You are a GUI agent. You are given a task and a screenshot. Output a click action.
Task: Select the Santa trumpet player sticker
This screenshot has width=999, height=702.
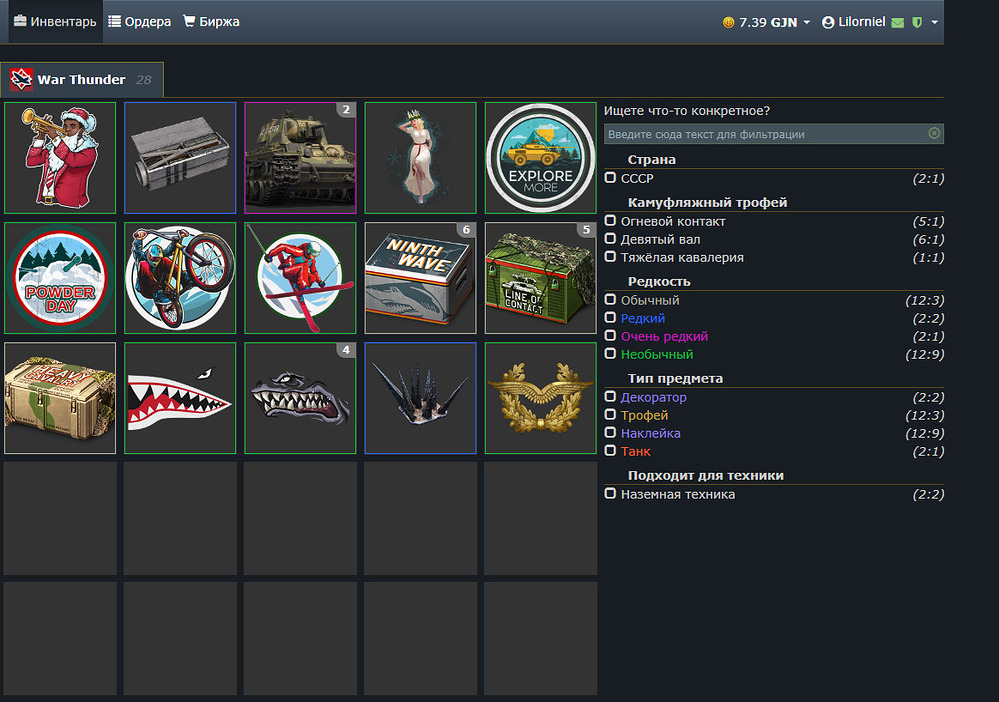[x=60, y=158]
